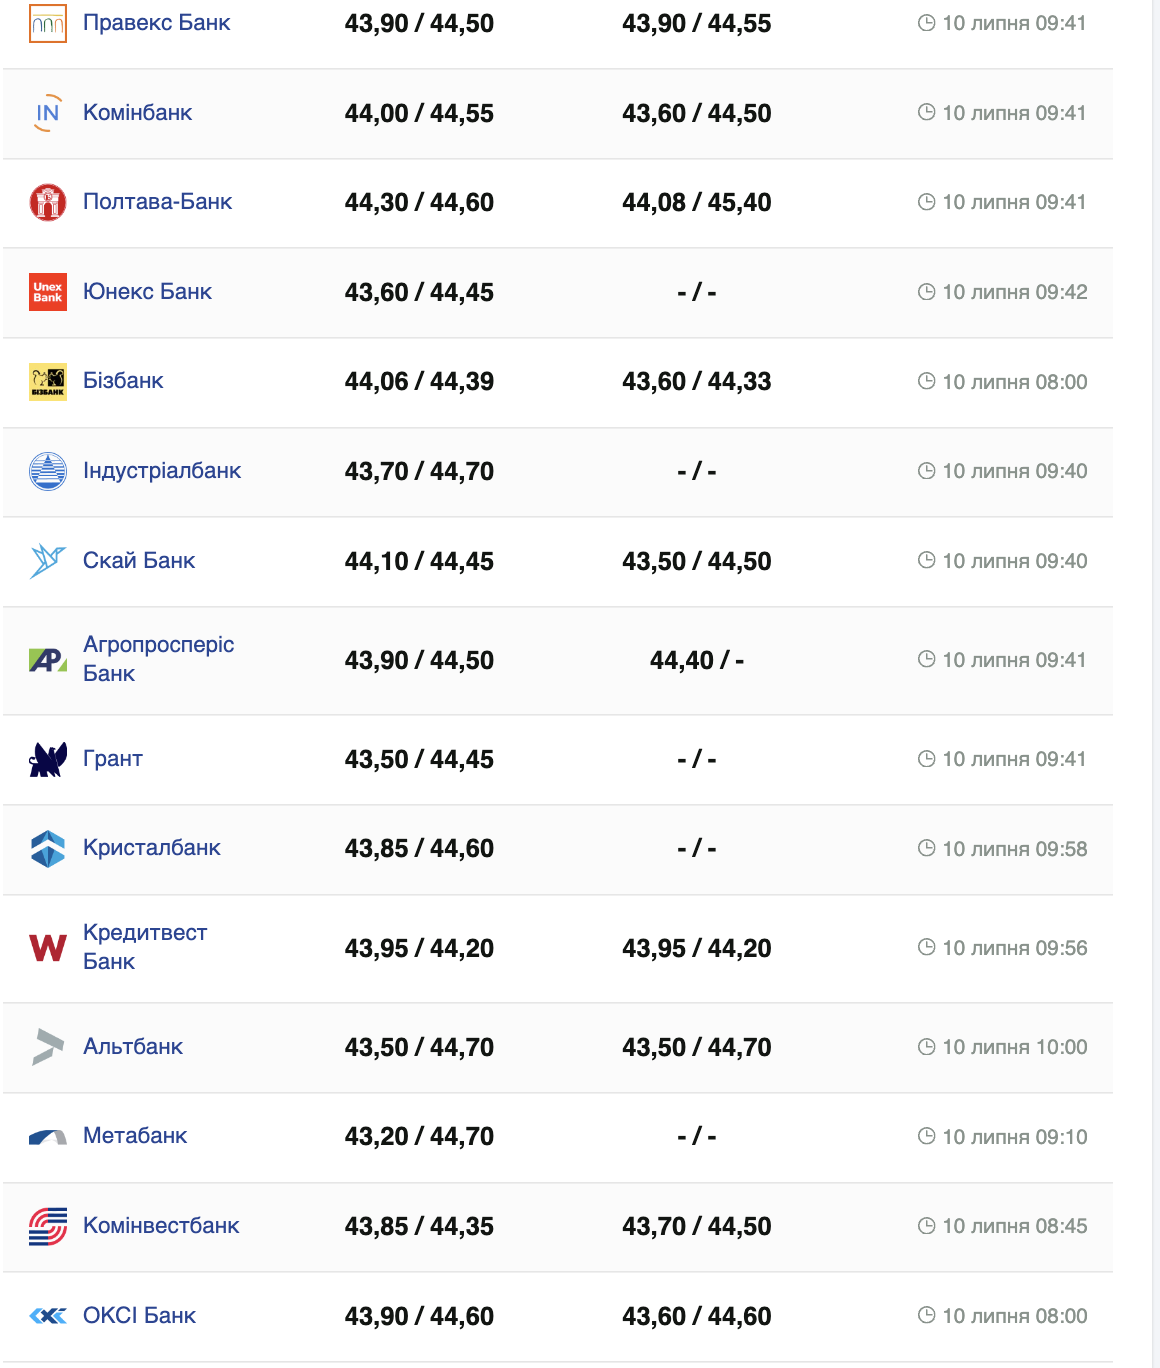Click the ОКСІ Банк logo icon

48,1316
